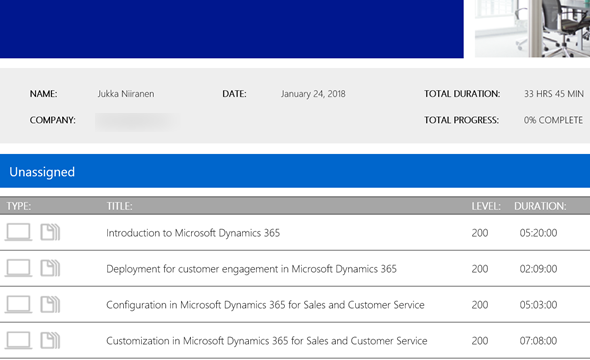Click the COMPANY: label

click(53, 120)
